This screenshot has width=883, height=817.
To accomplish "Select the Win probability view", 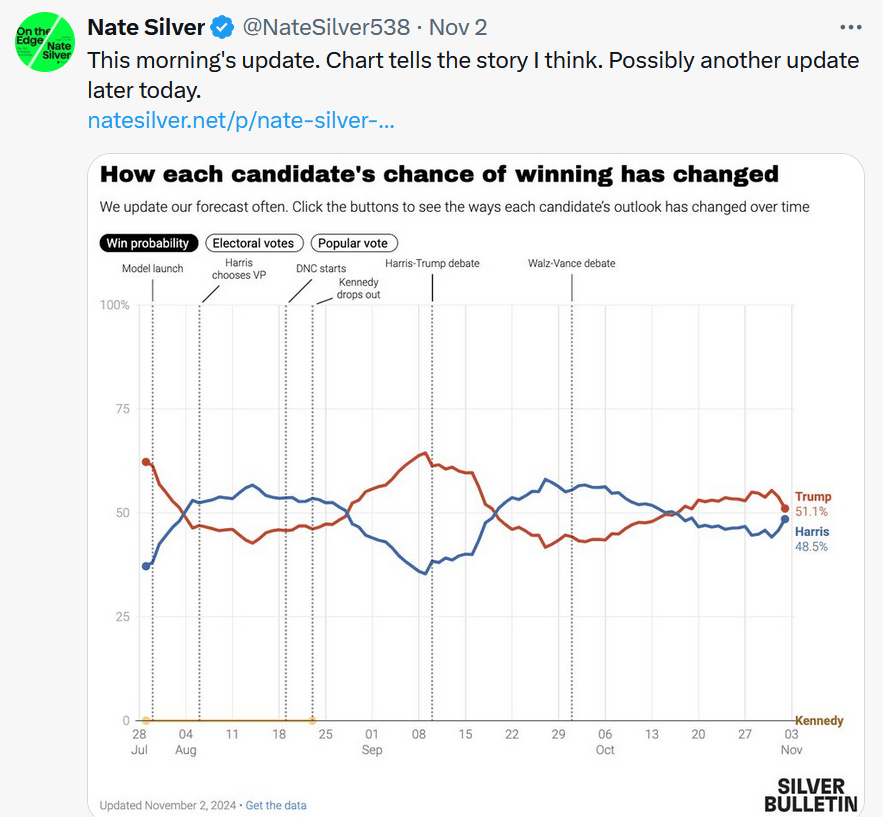I will 147,243.
